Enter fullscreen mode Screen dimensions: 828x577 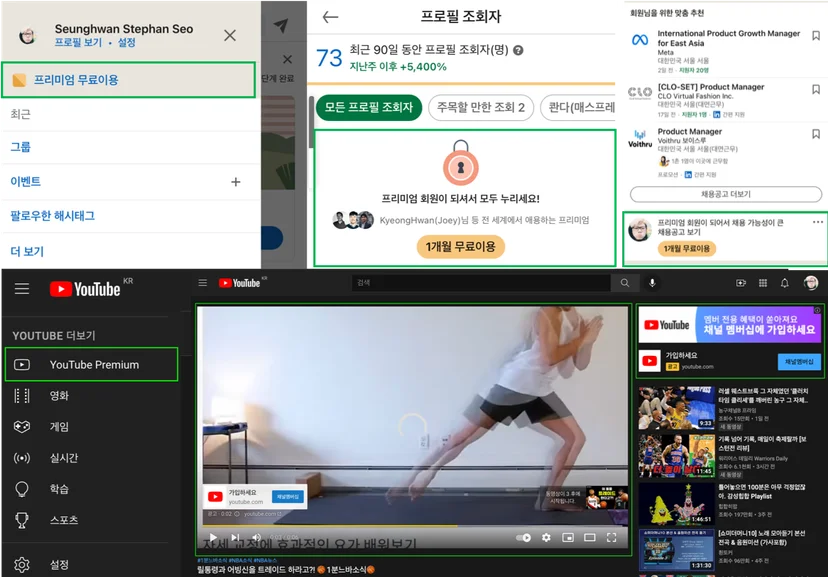click(x=611, y=537)
